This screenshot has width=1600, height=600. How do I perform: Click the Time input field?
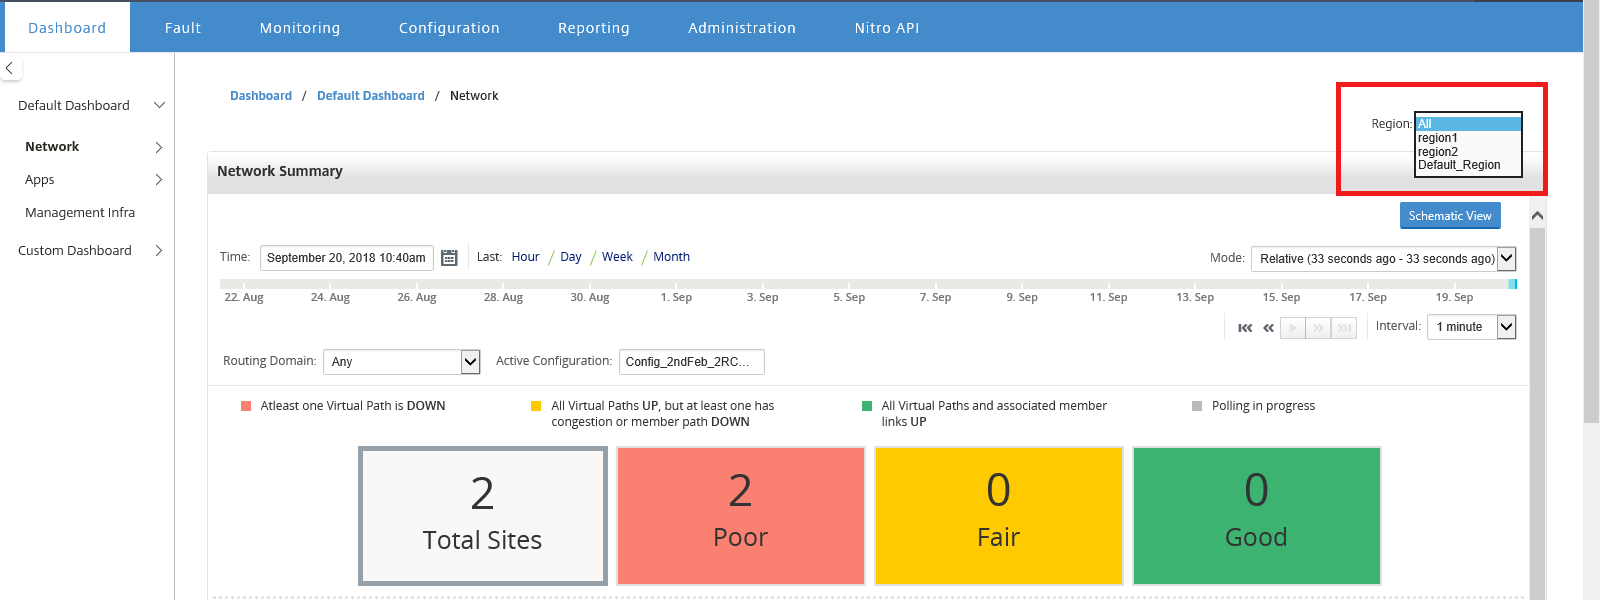tap(347, 258)
